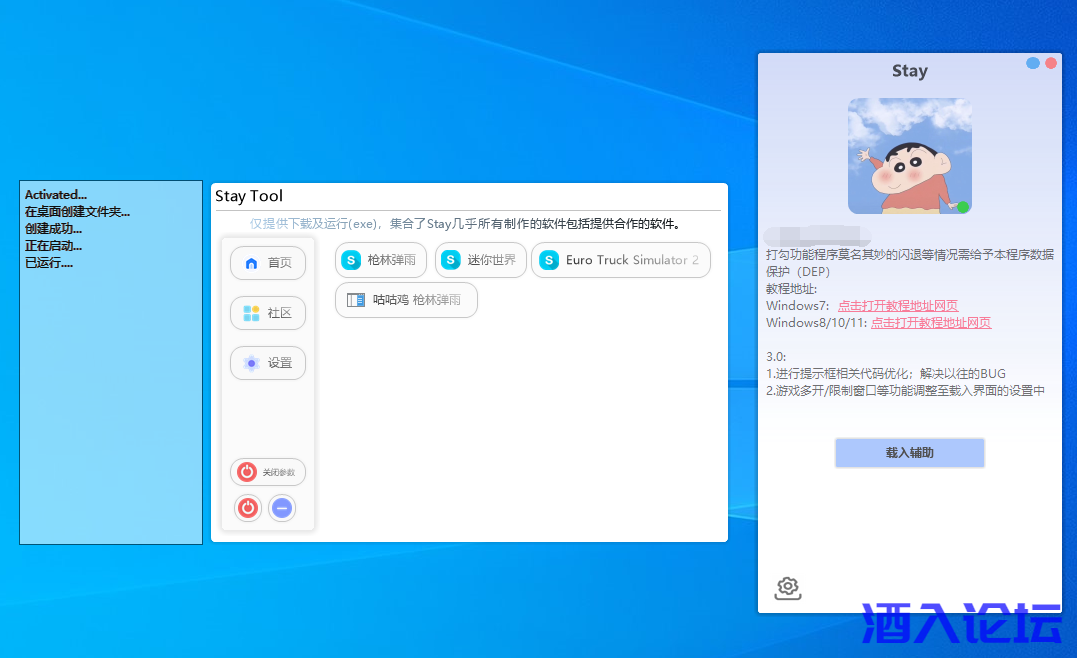Click changelog line about 游戏多开/限制窗口
The width and height of the screenshot is (1077, 658).
905,391
